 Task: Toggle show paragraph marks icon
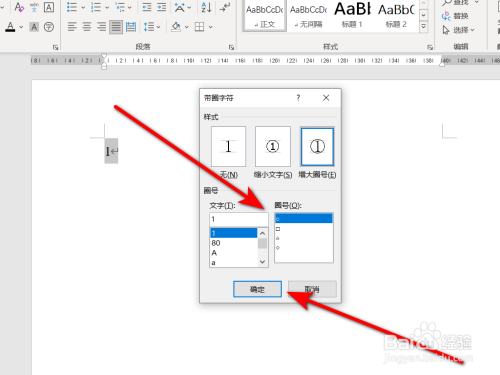tap(225, 7)
